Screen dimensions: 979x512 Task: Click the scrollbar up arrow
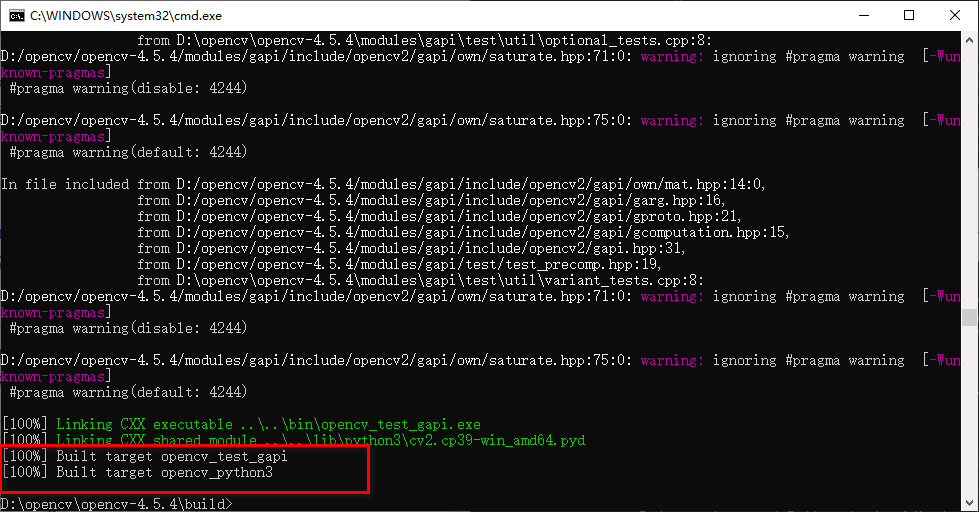point(969,39)
